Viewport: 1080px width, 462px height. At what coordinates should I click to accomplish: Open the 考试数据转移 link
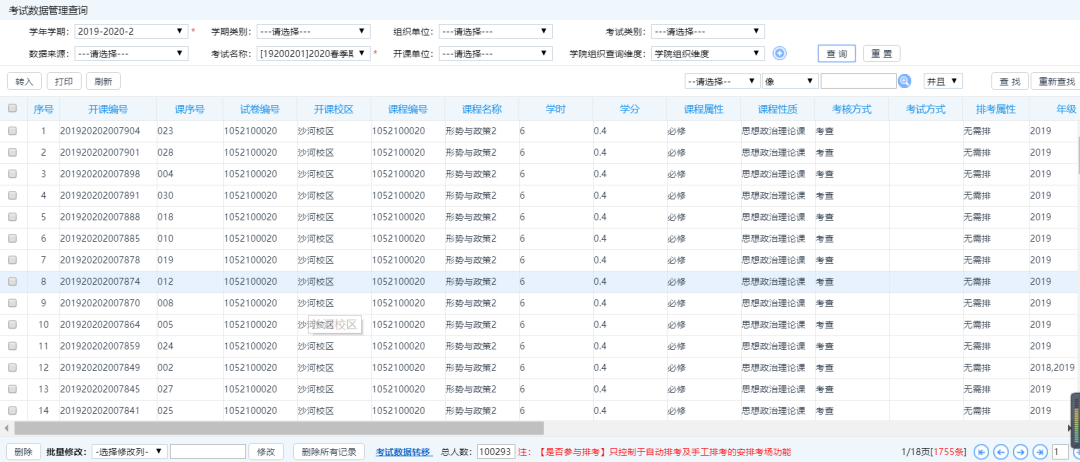click(404, 452)
